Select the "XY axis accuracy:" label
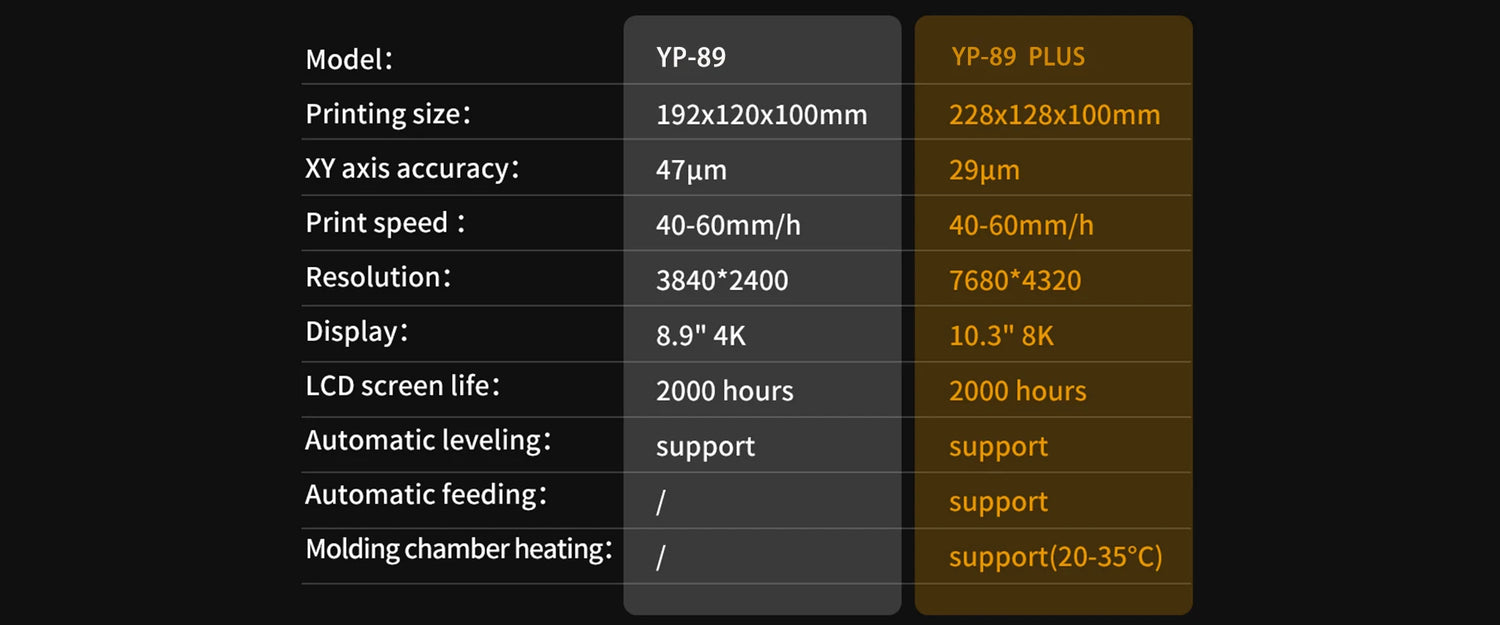Screen dimensions: 1500x625 point(412,168)
